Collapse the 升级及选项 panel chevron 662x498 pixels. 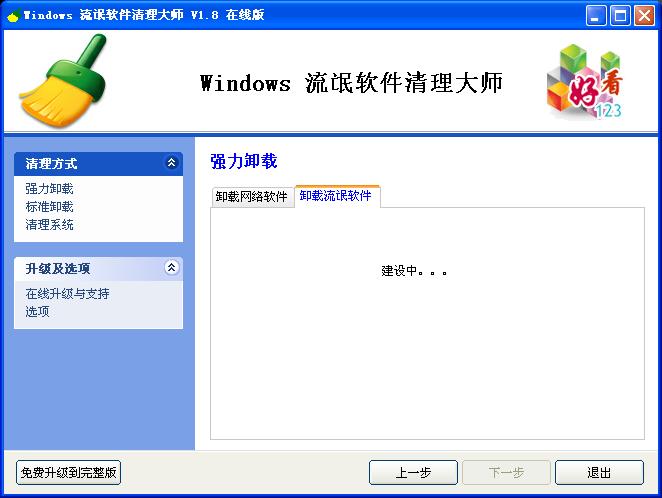tap(171, 267)
